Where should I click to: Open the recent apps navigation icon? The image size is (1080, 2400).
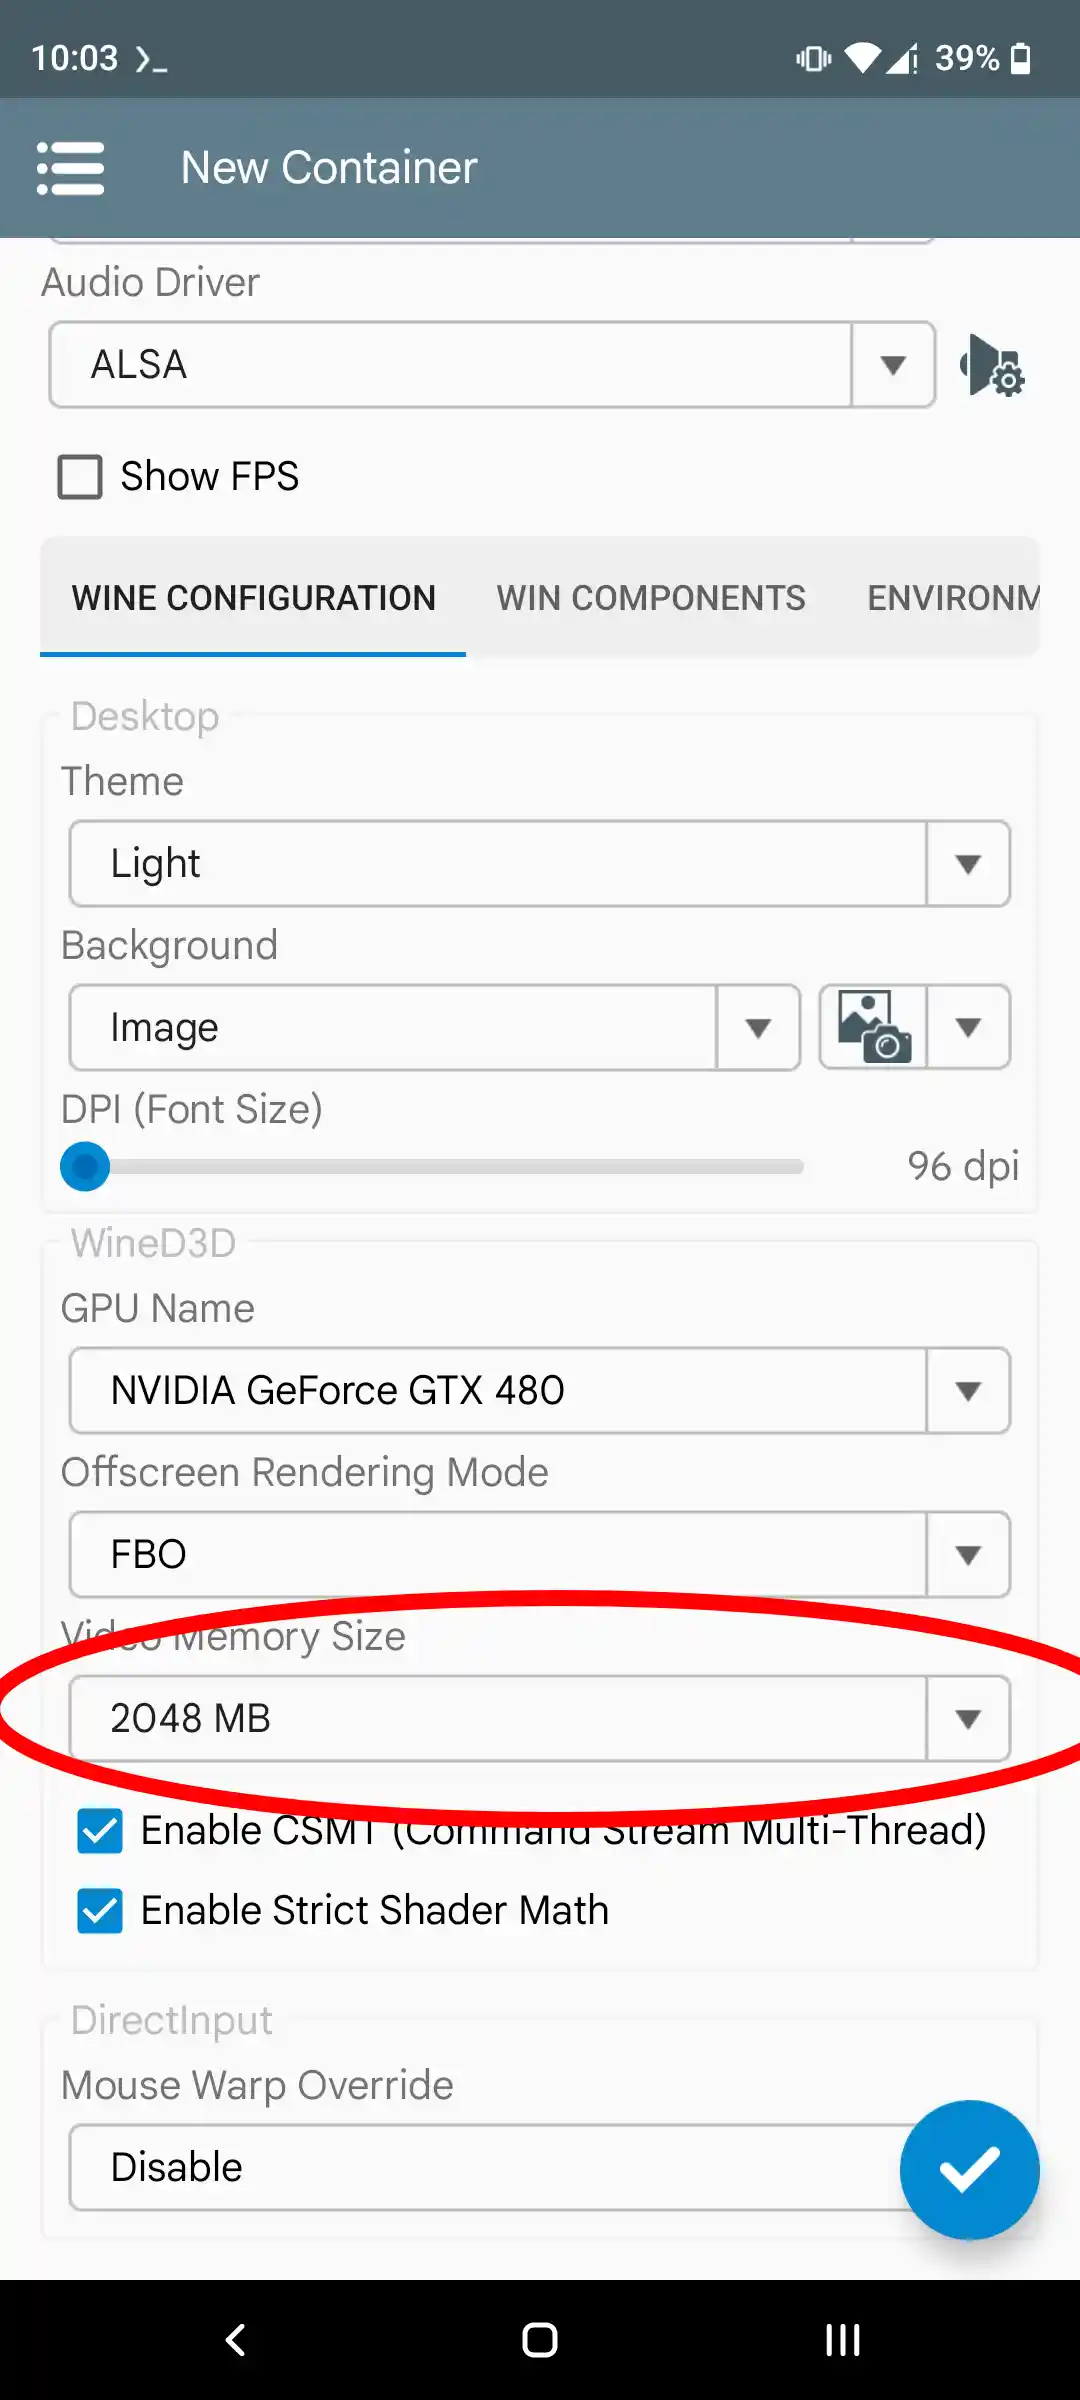(842, 2340)
